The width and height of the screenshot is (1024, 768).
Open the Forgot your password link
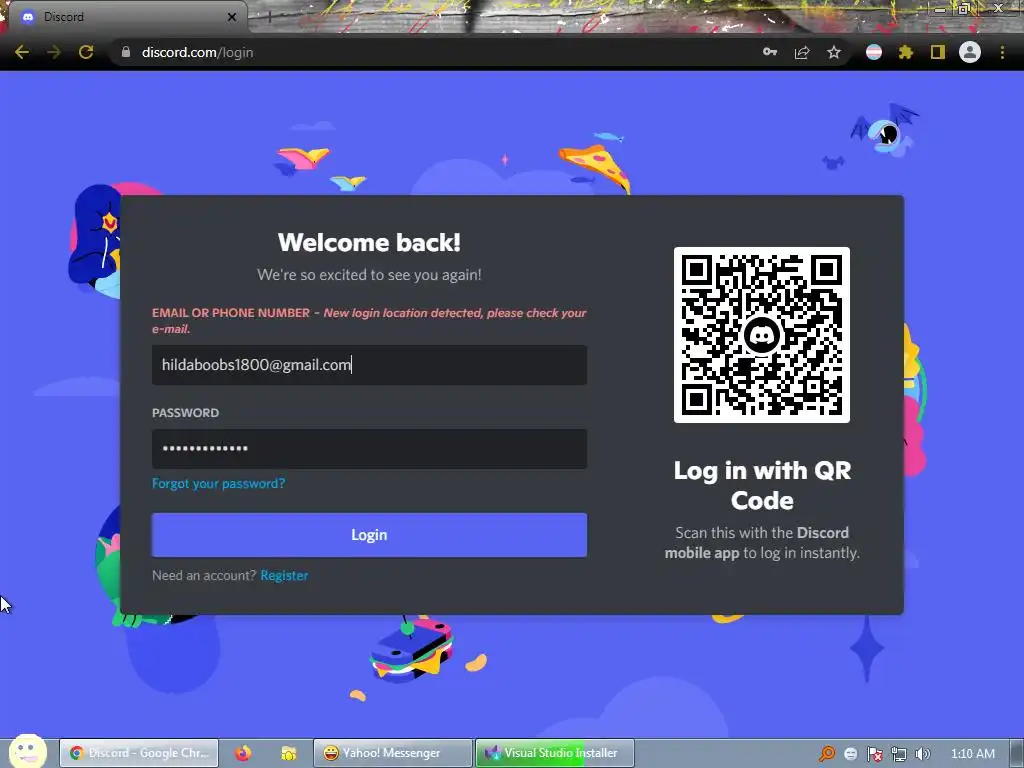tap(218, 483)
